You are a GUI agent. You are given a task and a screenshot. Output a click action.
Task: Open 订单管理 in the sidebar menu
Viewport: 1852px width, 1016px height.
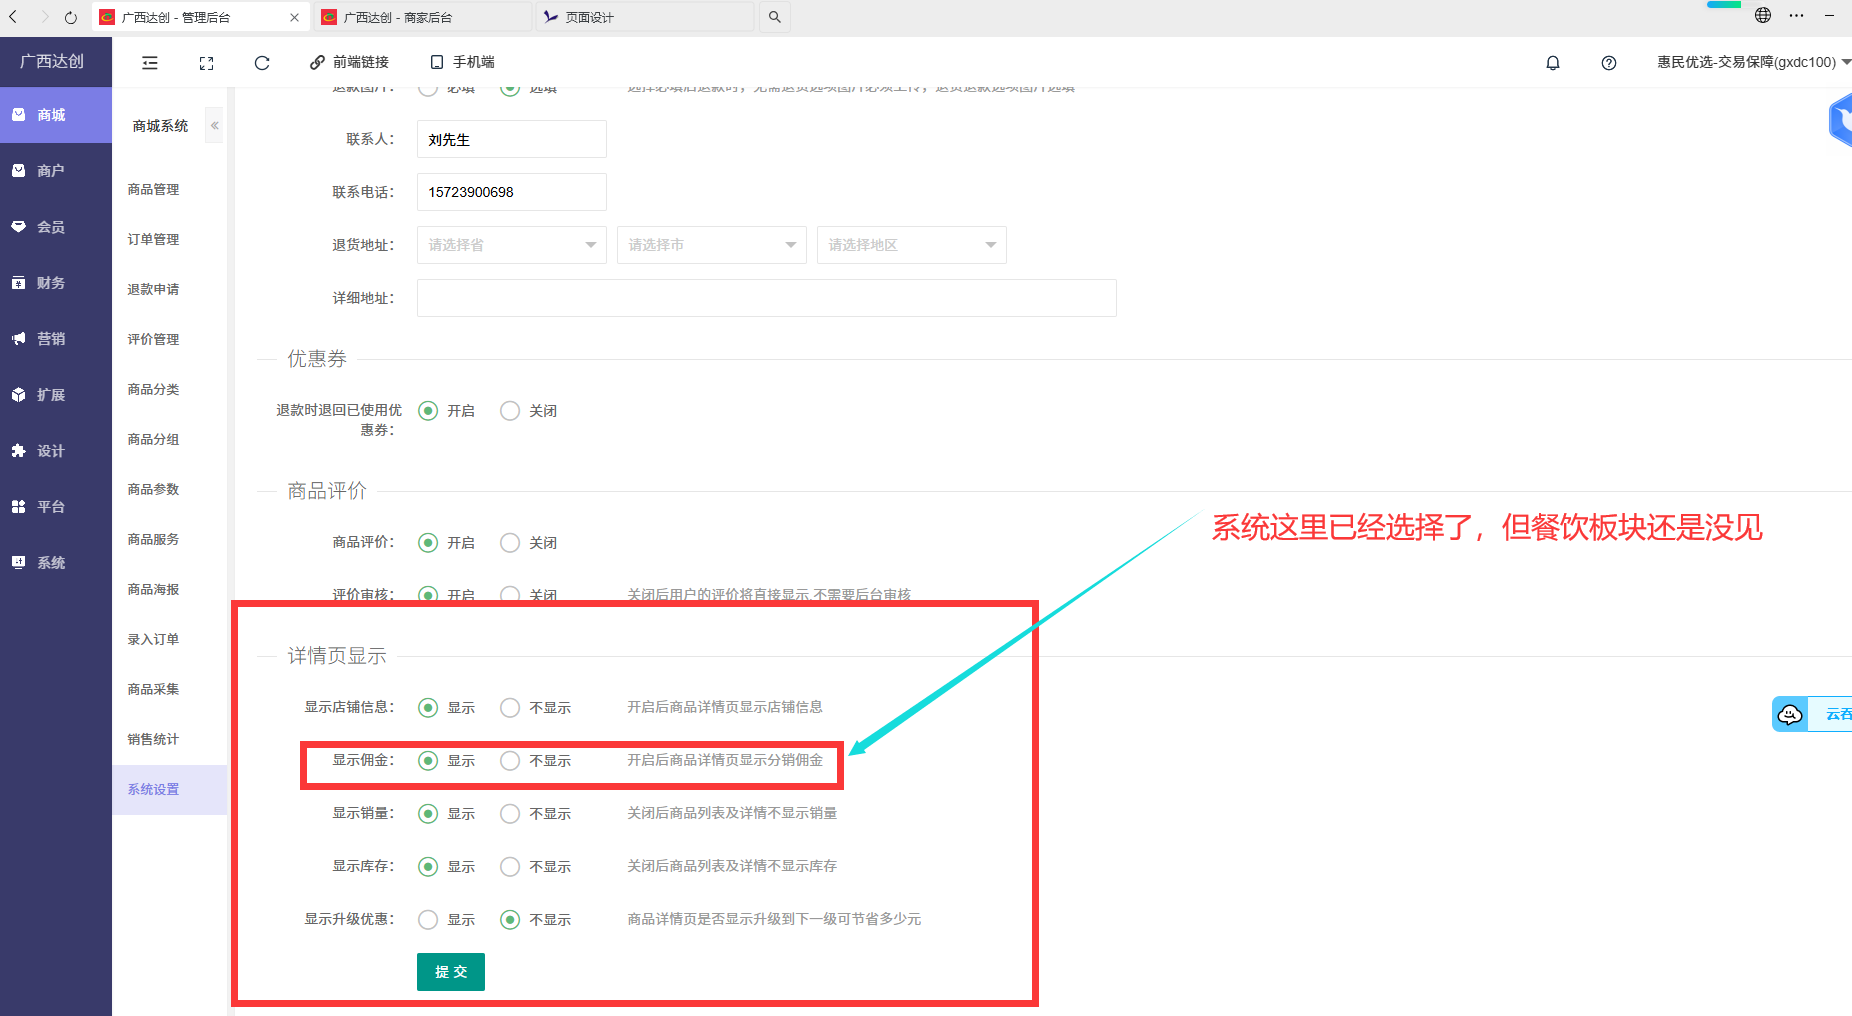point(153,240)
